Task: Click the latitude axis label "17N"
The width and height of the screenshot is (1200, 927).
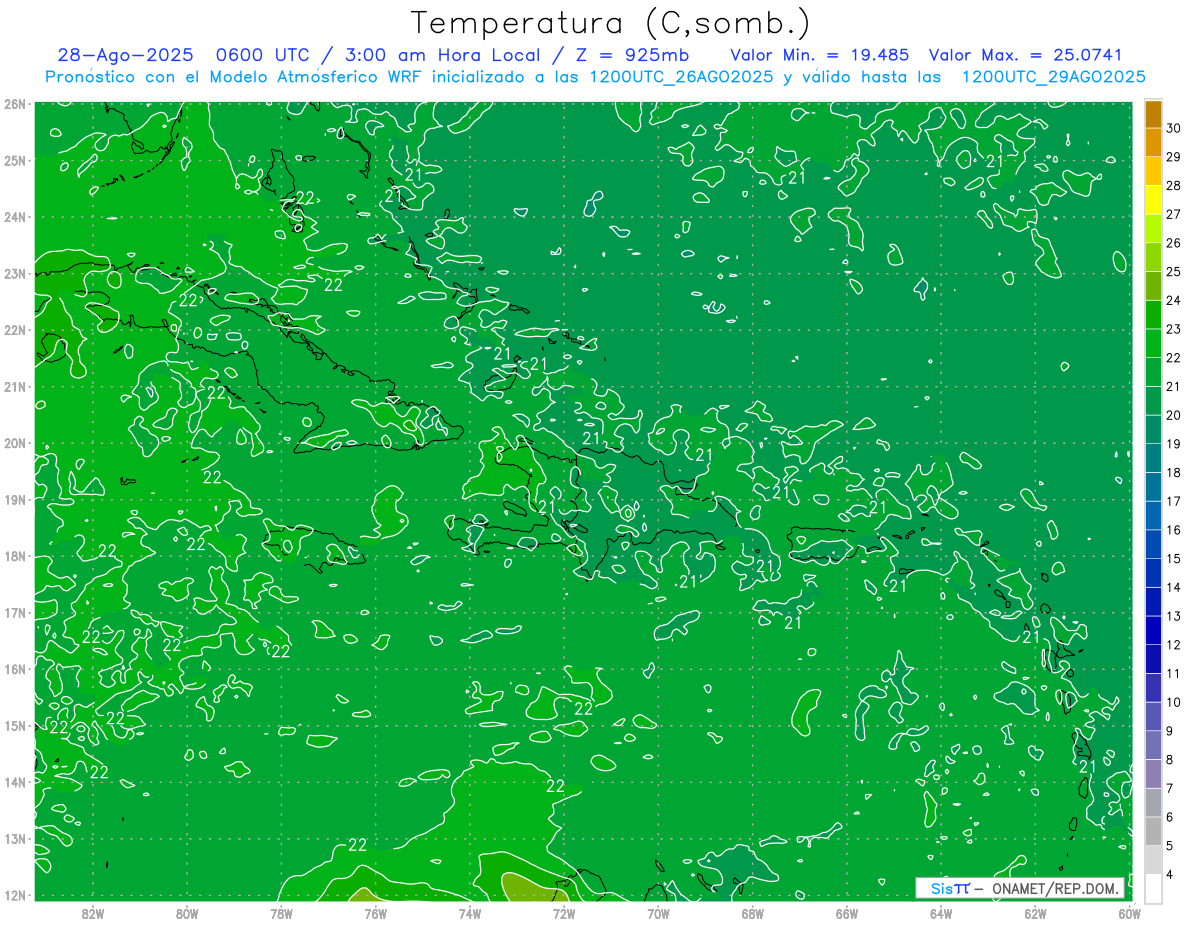Action: (14, 612)
